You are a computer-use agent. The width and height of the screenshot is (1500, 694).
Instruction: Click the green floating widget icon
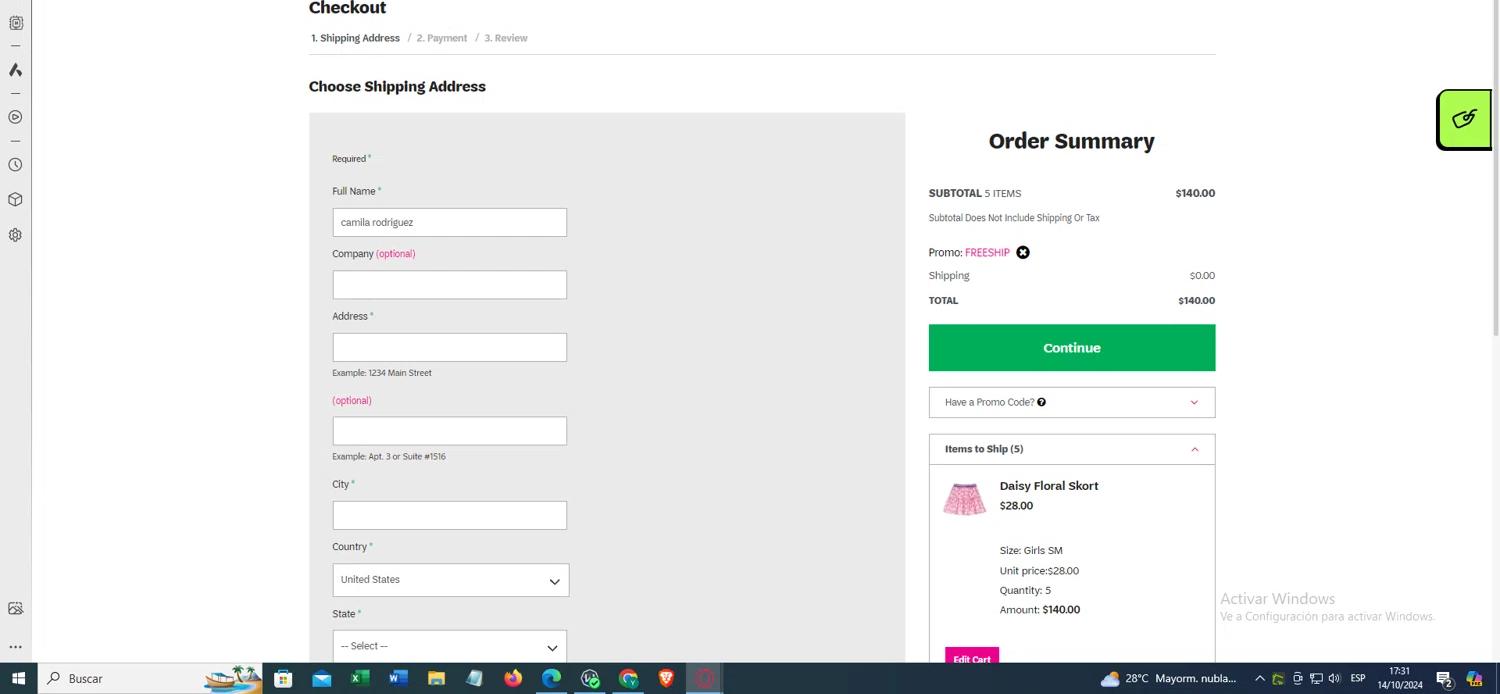(x=1464, y=120)
